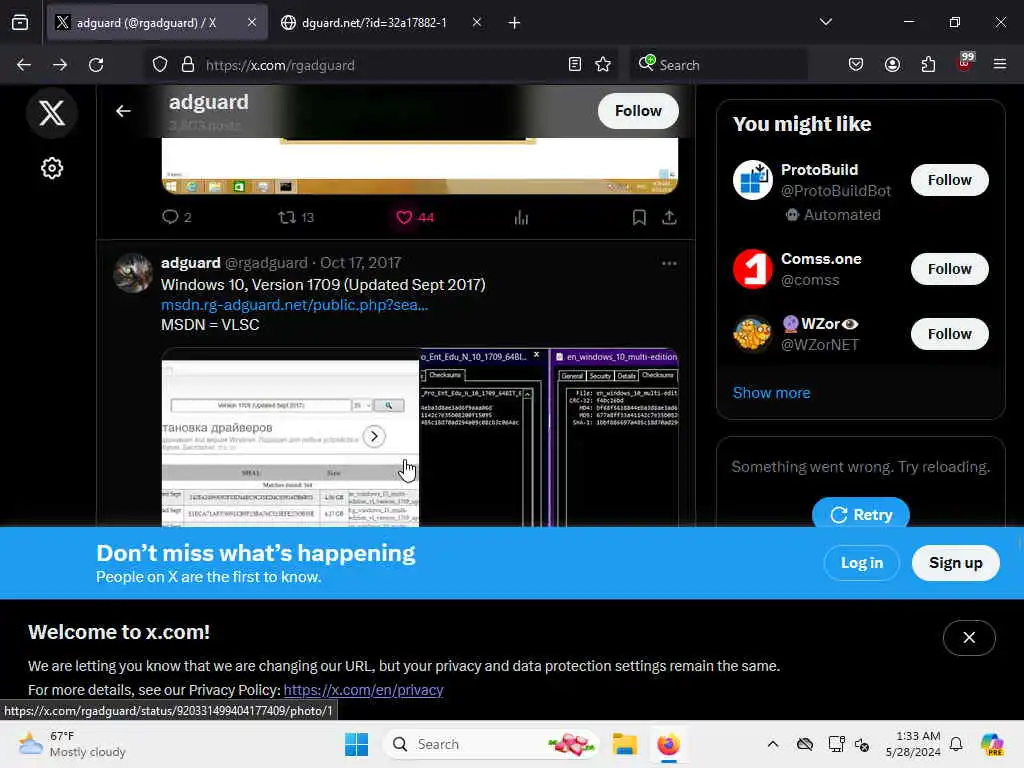Open File Explorer from taskbar
Image resolution: width=1024 pixels, height=768 pixels.
point(624,744)
